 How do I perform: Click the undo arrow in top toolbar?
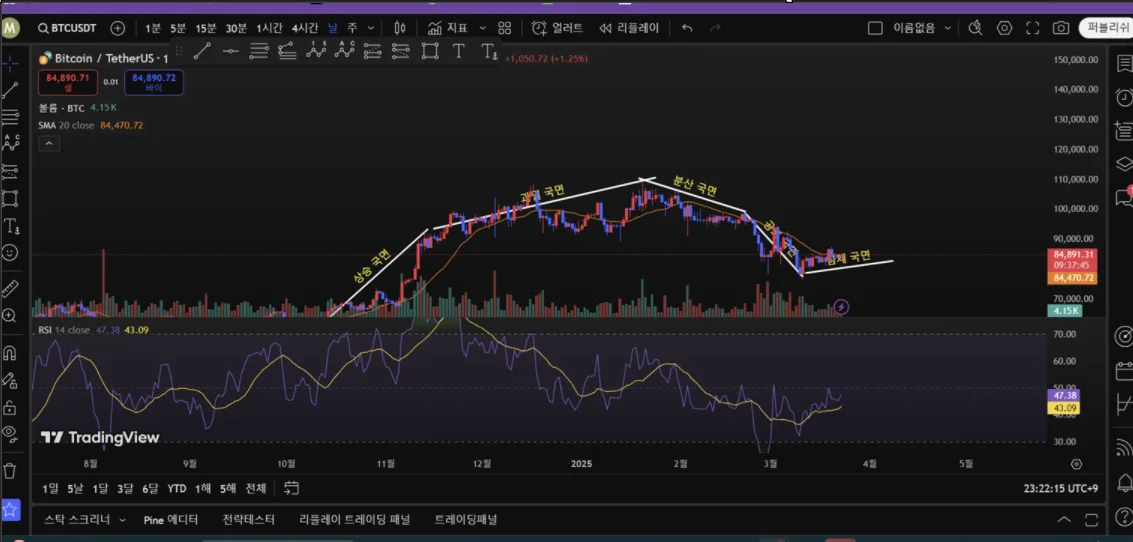687,28
